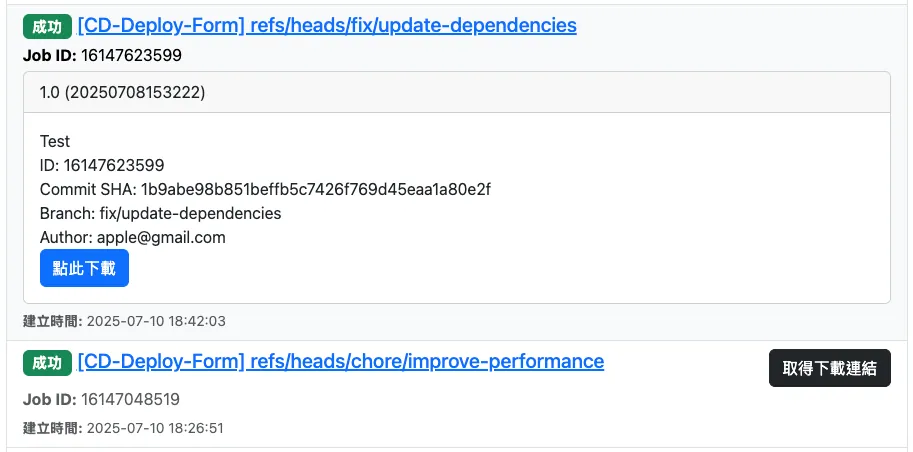Viewport: 913px width, 452px height.
Task: Click the 成功 badge beside improve-performance
Action: click(x=46, y=362)
